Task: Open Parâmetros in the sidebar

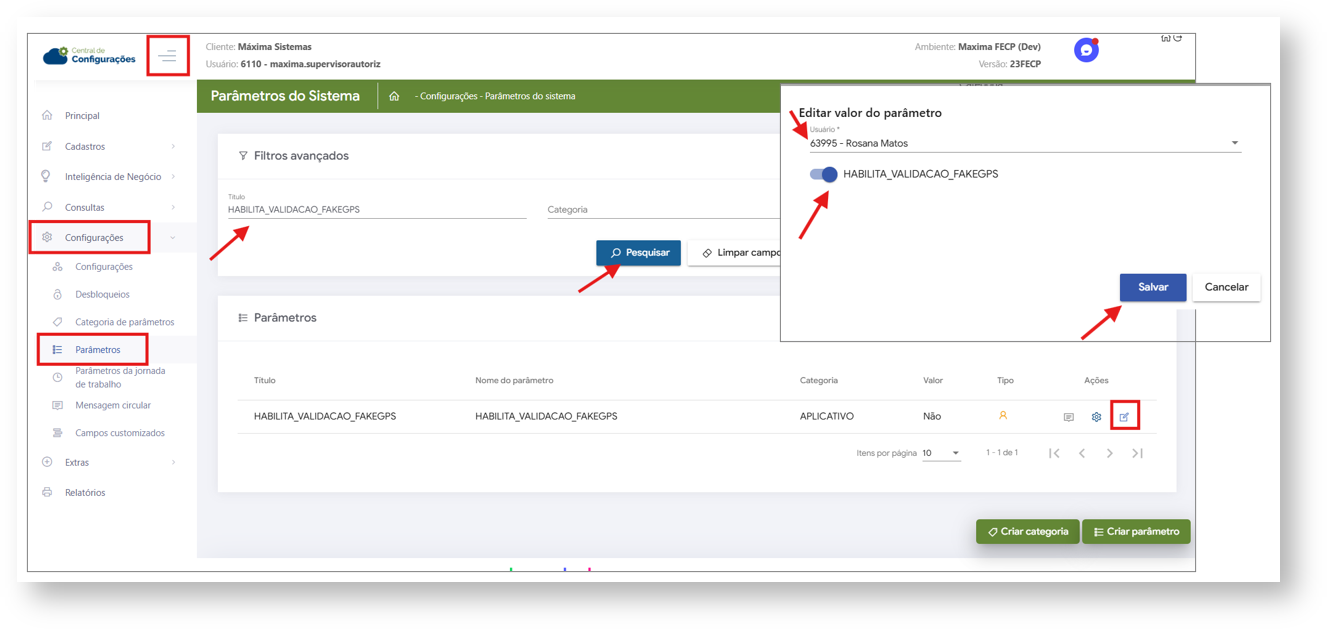Action: click(x=97, y=350)
